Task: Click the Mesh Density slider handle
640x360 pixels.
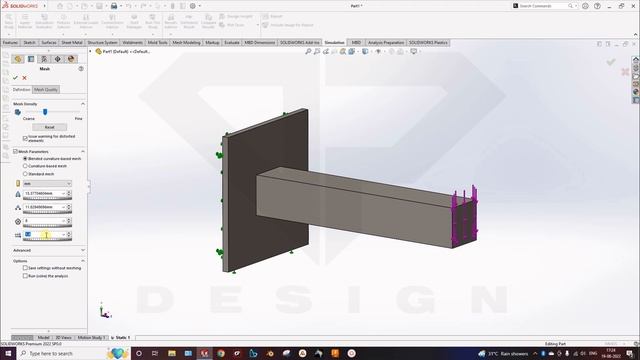Action: coord(45,112)
